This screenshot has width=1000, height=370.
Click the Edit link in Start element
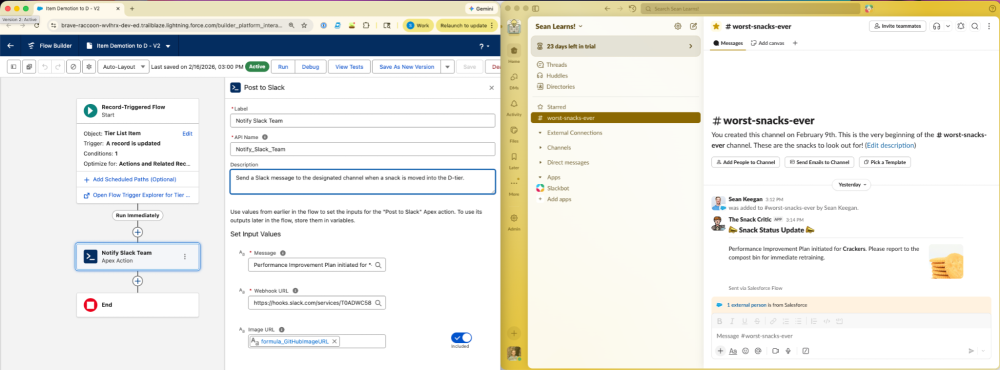pyautogui.click(x=187, y=133)
